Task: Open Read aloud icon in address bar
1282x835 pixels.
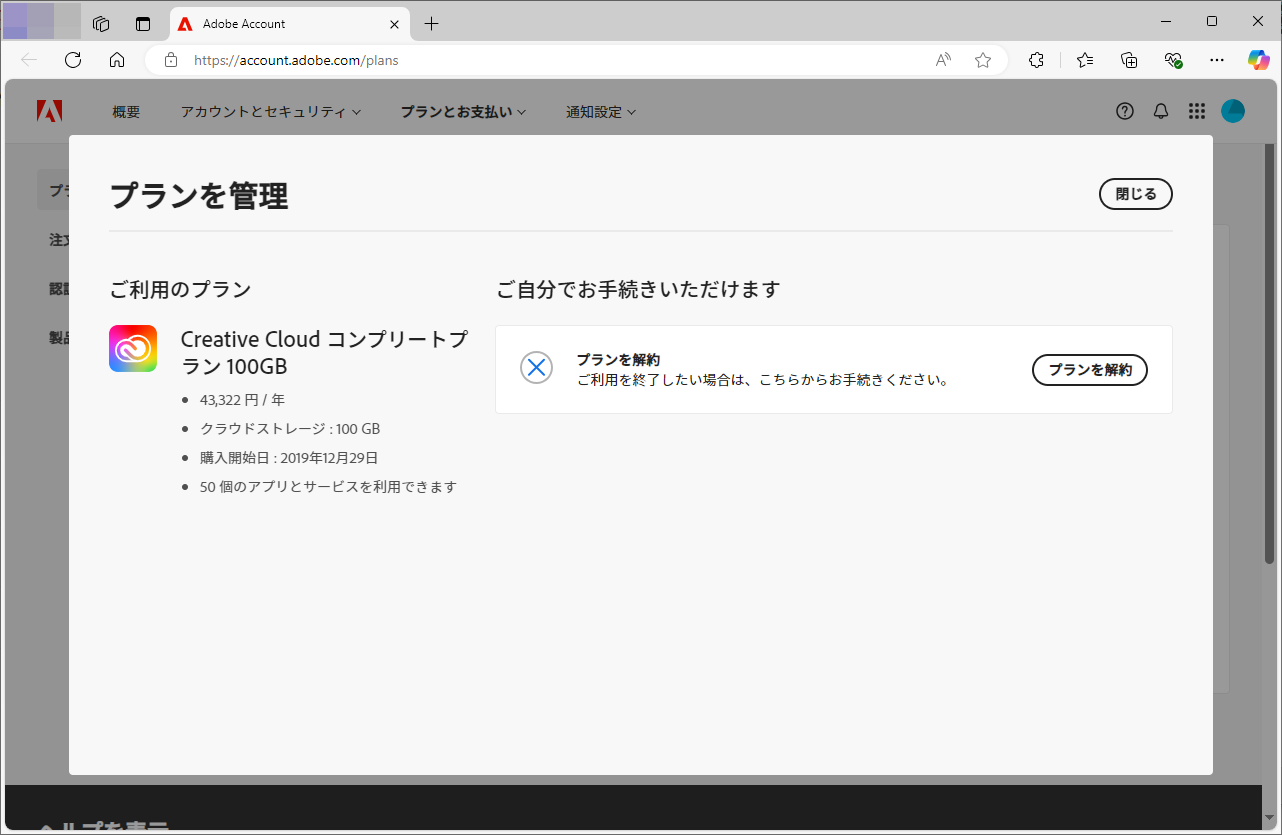Action: (943, 60)
